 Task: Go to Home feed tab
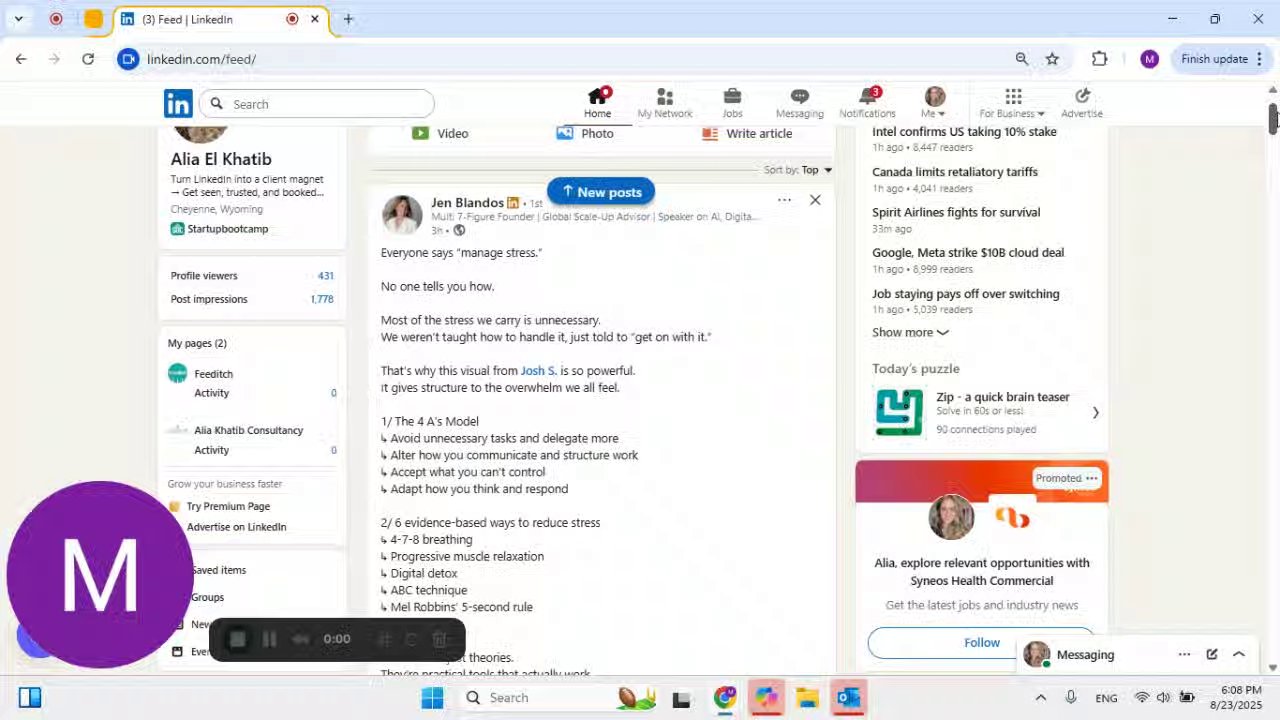[597, 103]
